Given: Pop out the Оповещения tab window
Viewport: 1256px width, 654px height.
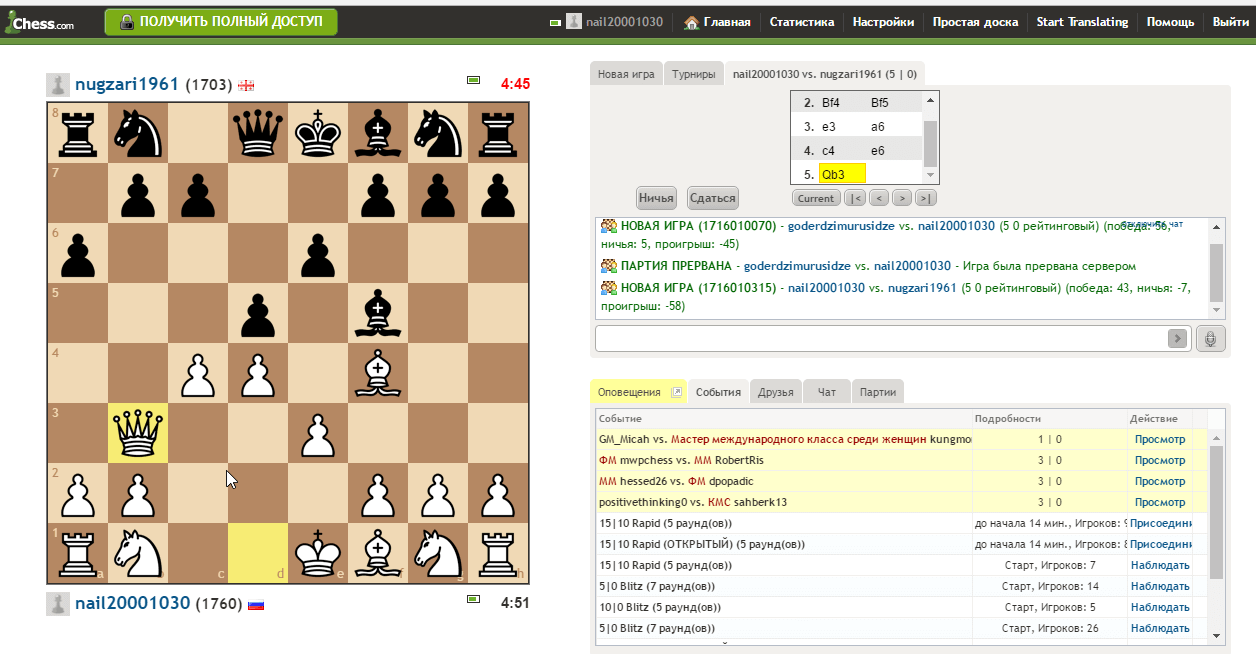Looking at the screenshot, I should [677, 392].
